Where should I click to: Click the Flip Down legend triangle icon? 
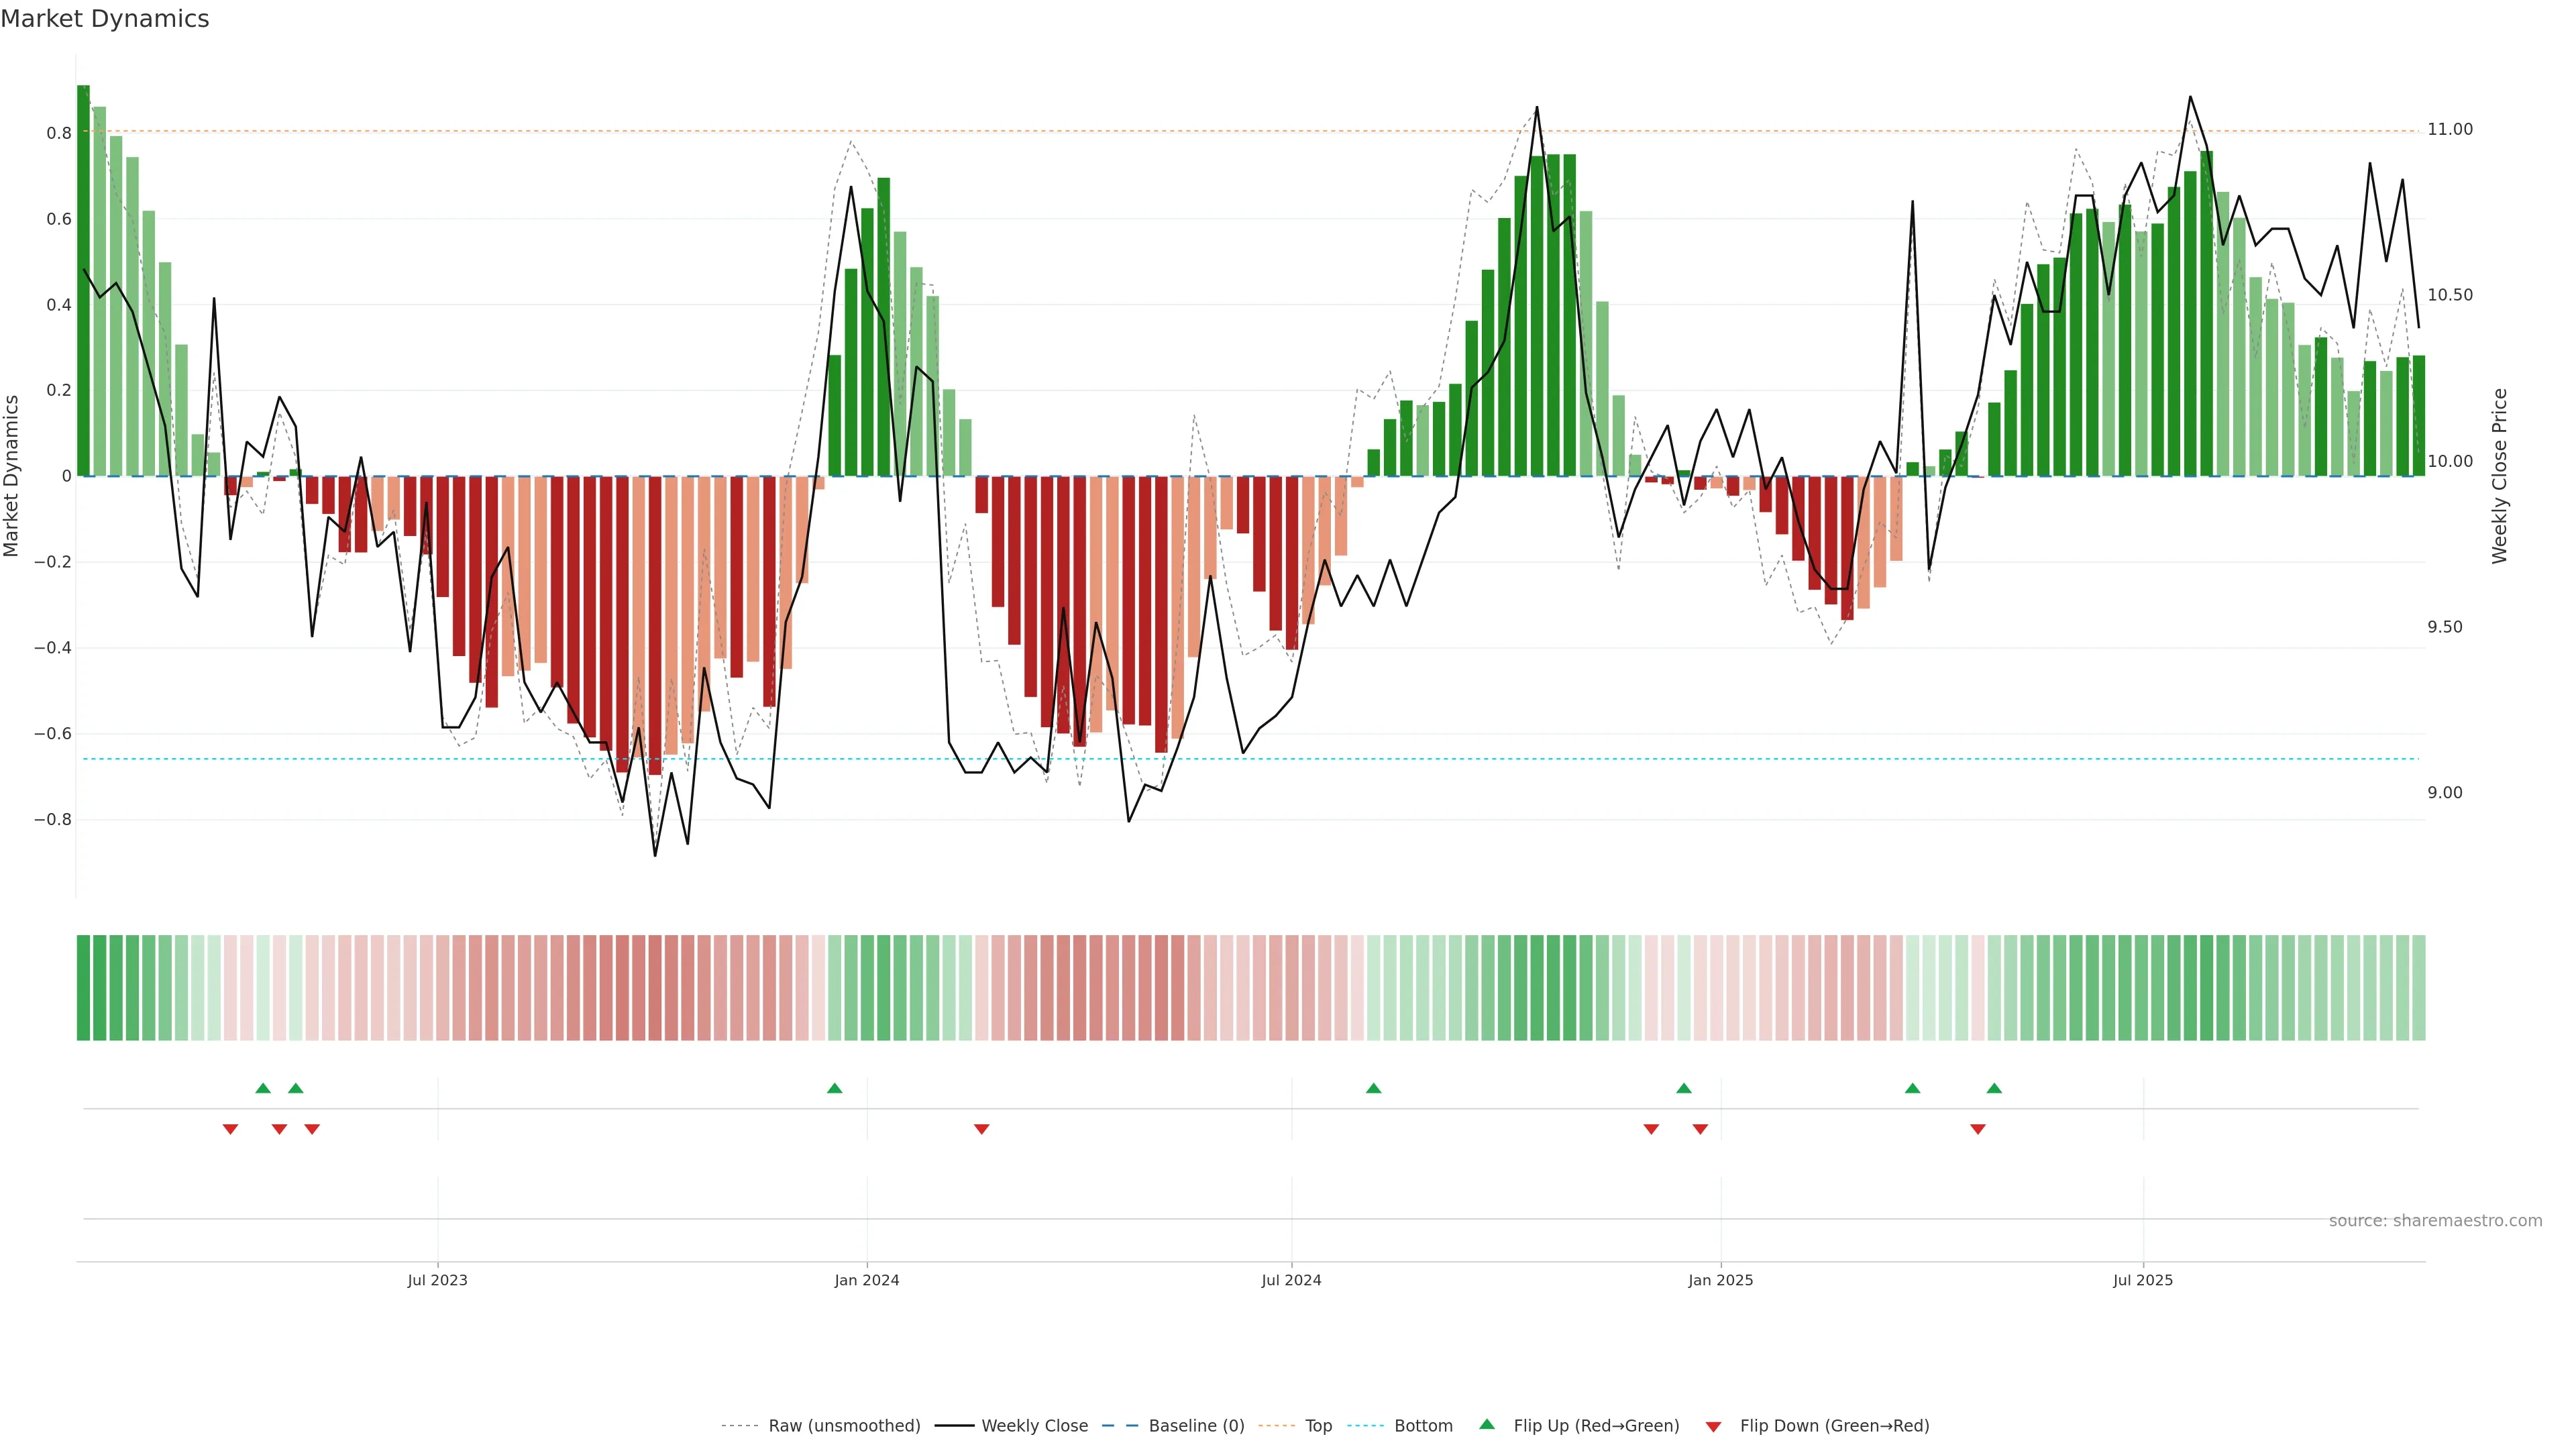(1713, 1426)
